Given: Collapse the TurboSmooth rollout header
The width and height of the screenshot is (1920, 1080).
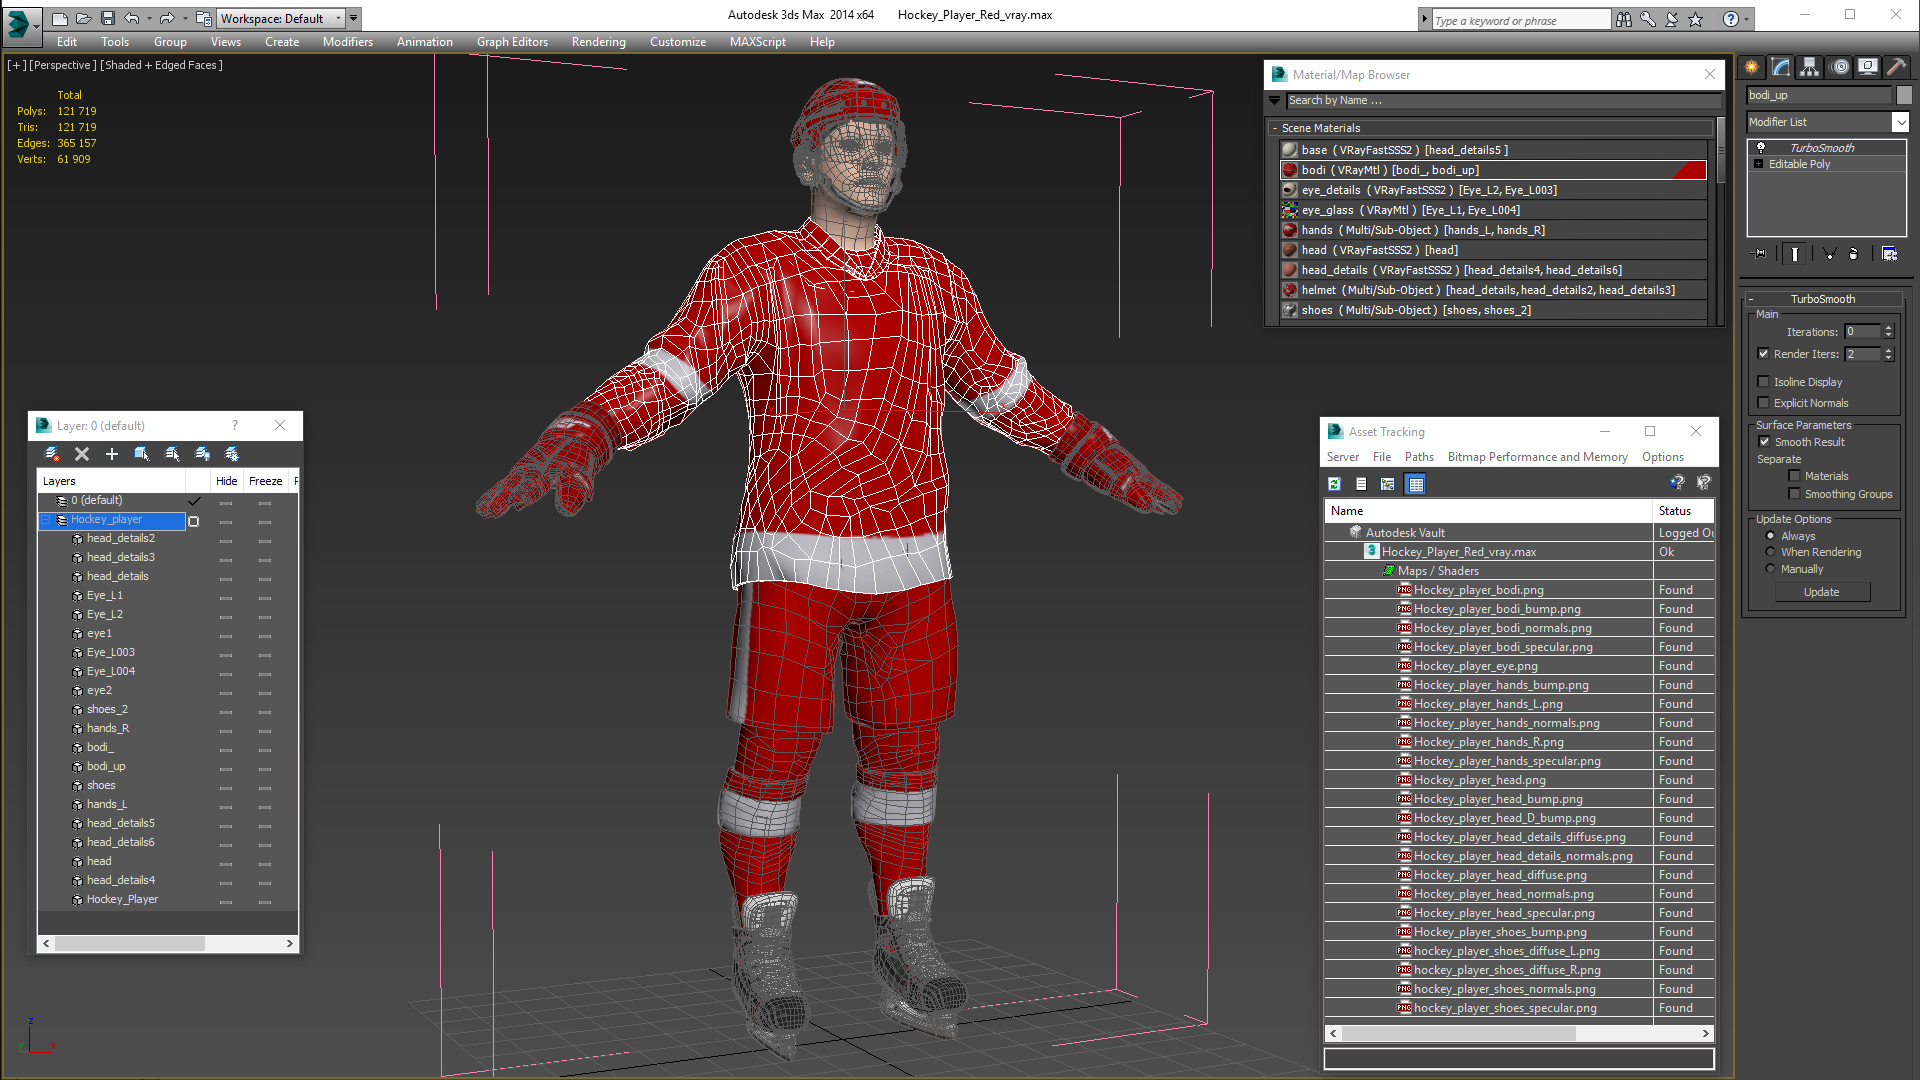Looking at the screenshot, I should (x=1822, y=299).
